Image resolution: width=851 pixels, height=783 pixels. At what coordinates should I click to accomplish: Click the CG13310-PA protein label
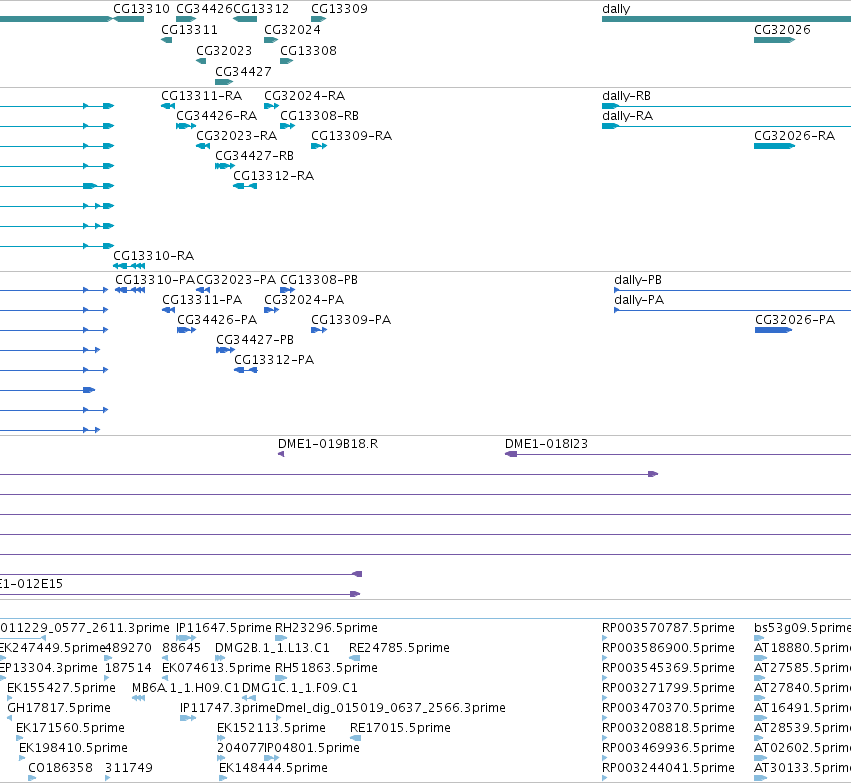point(155,279)
